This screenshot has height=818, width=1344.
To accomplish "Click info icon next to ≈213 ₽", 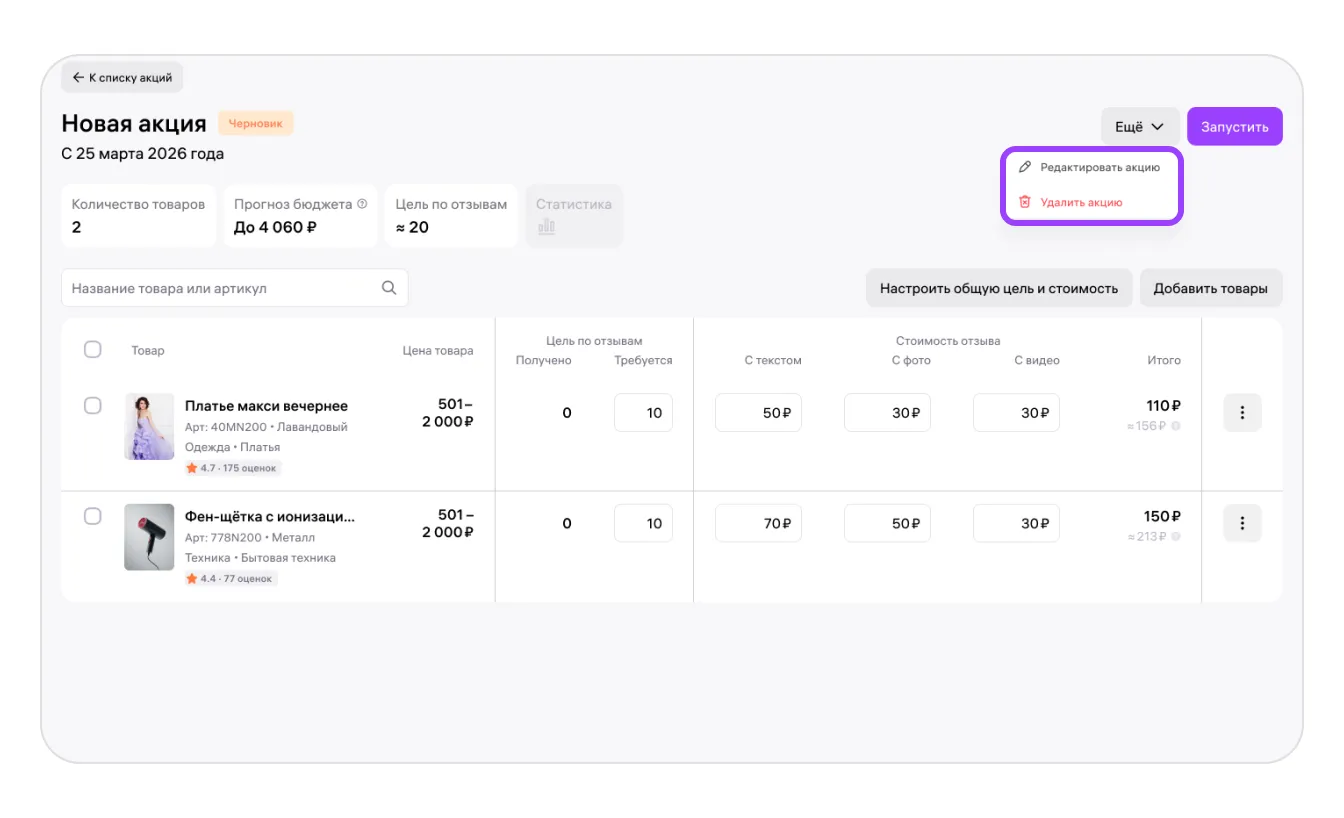I will point(1175,537).
